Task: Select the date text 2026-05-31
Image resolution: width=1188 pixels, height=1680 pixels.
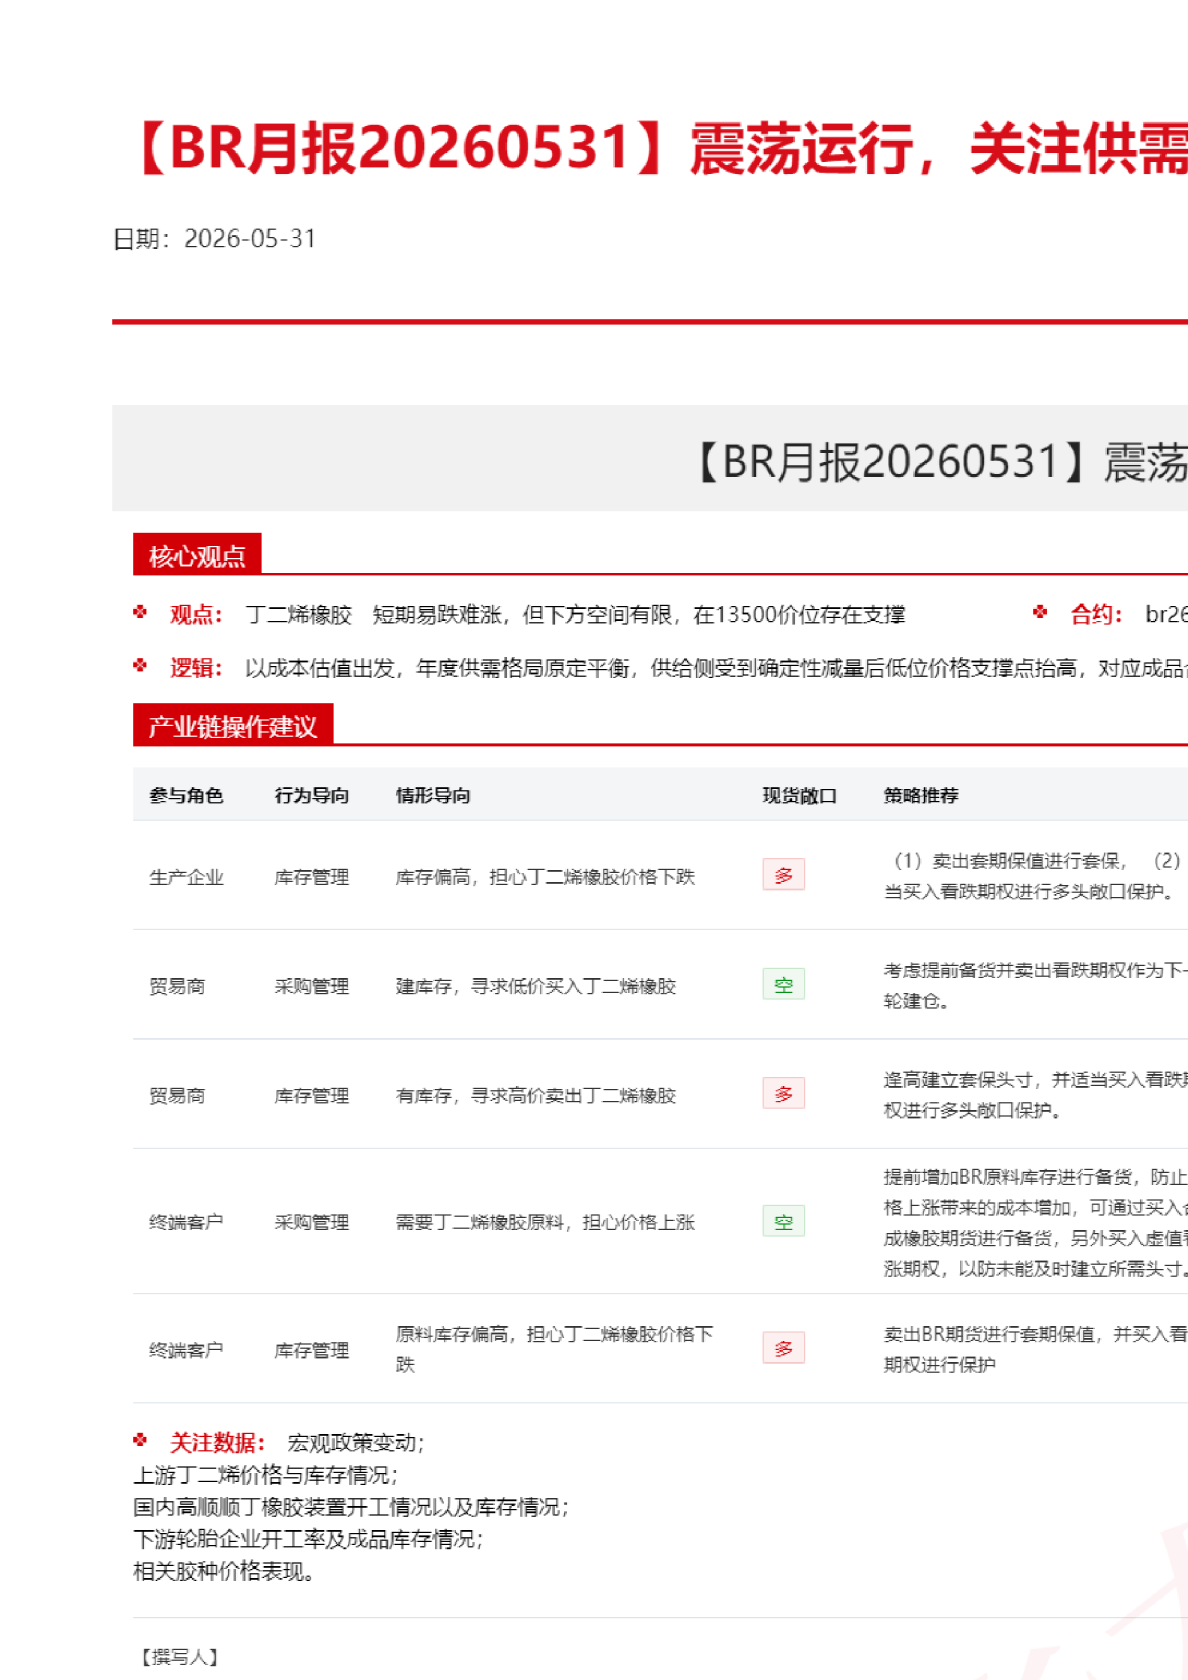Action: (x=250, y=239)
